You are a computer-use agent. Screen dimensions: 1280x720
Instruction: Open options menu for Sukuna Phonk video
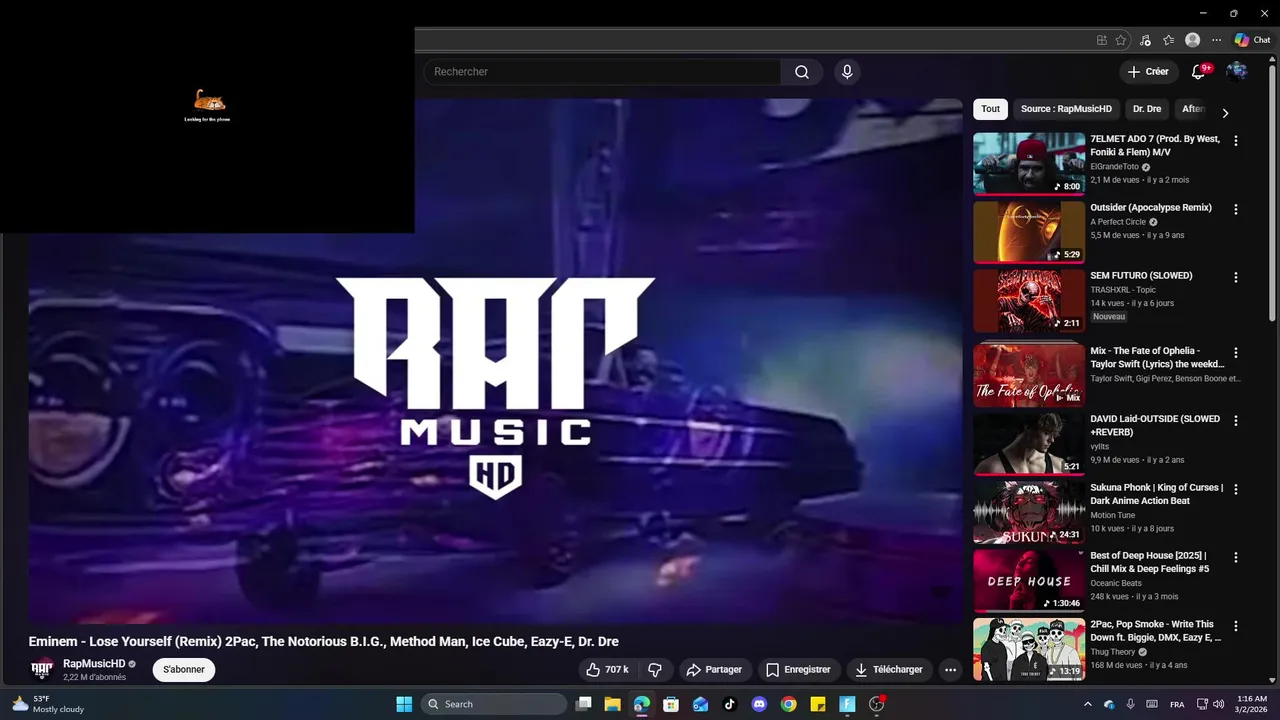tap(1236, 490)
